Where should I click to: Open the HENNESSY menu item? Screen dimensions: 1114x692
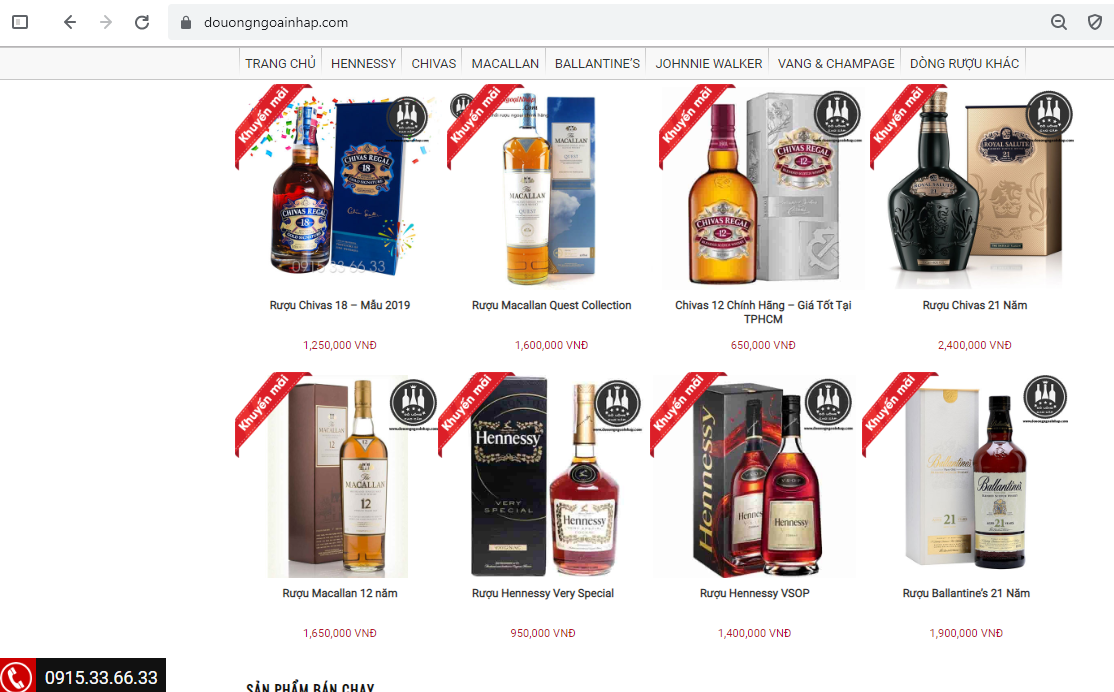tap(363, 64)
